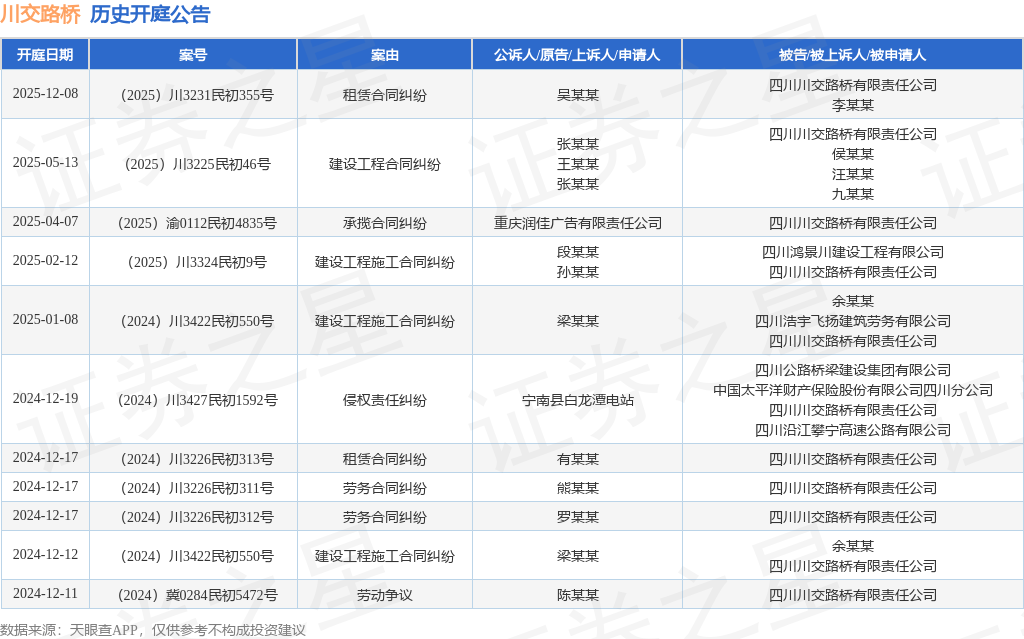
Task: Select the 案由 column header
Action: pos(385,55)
